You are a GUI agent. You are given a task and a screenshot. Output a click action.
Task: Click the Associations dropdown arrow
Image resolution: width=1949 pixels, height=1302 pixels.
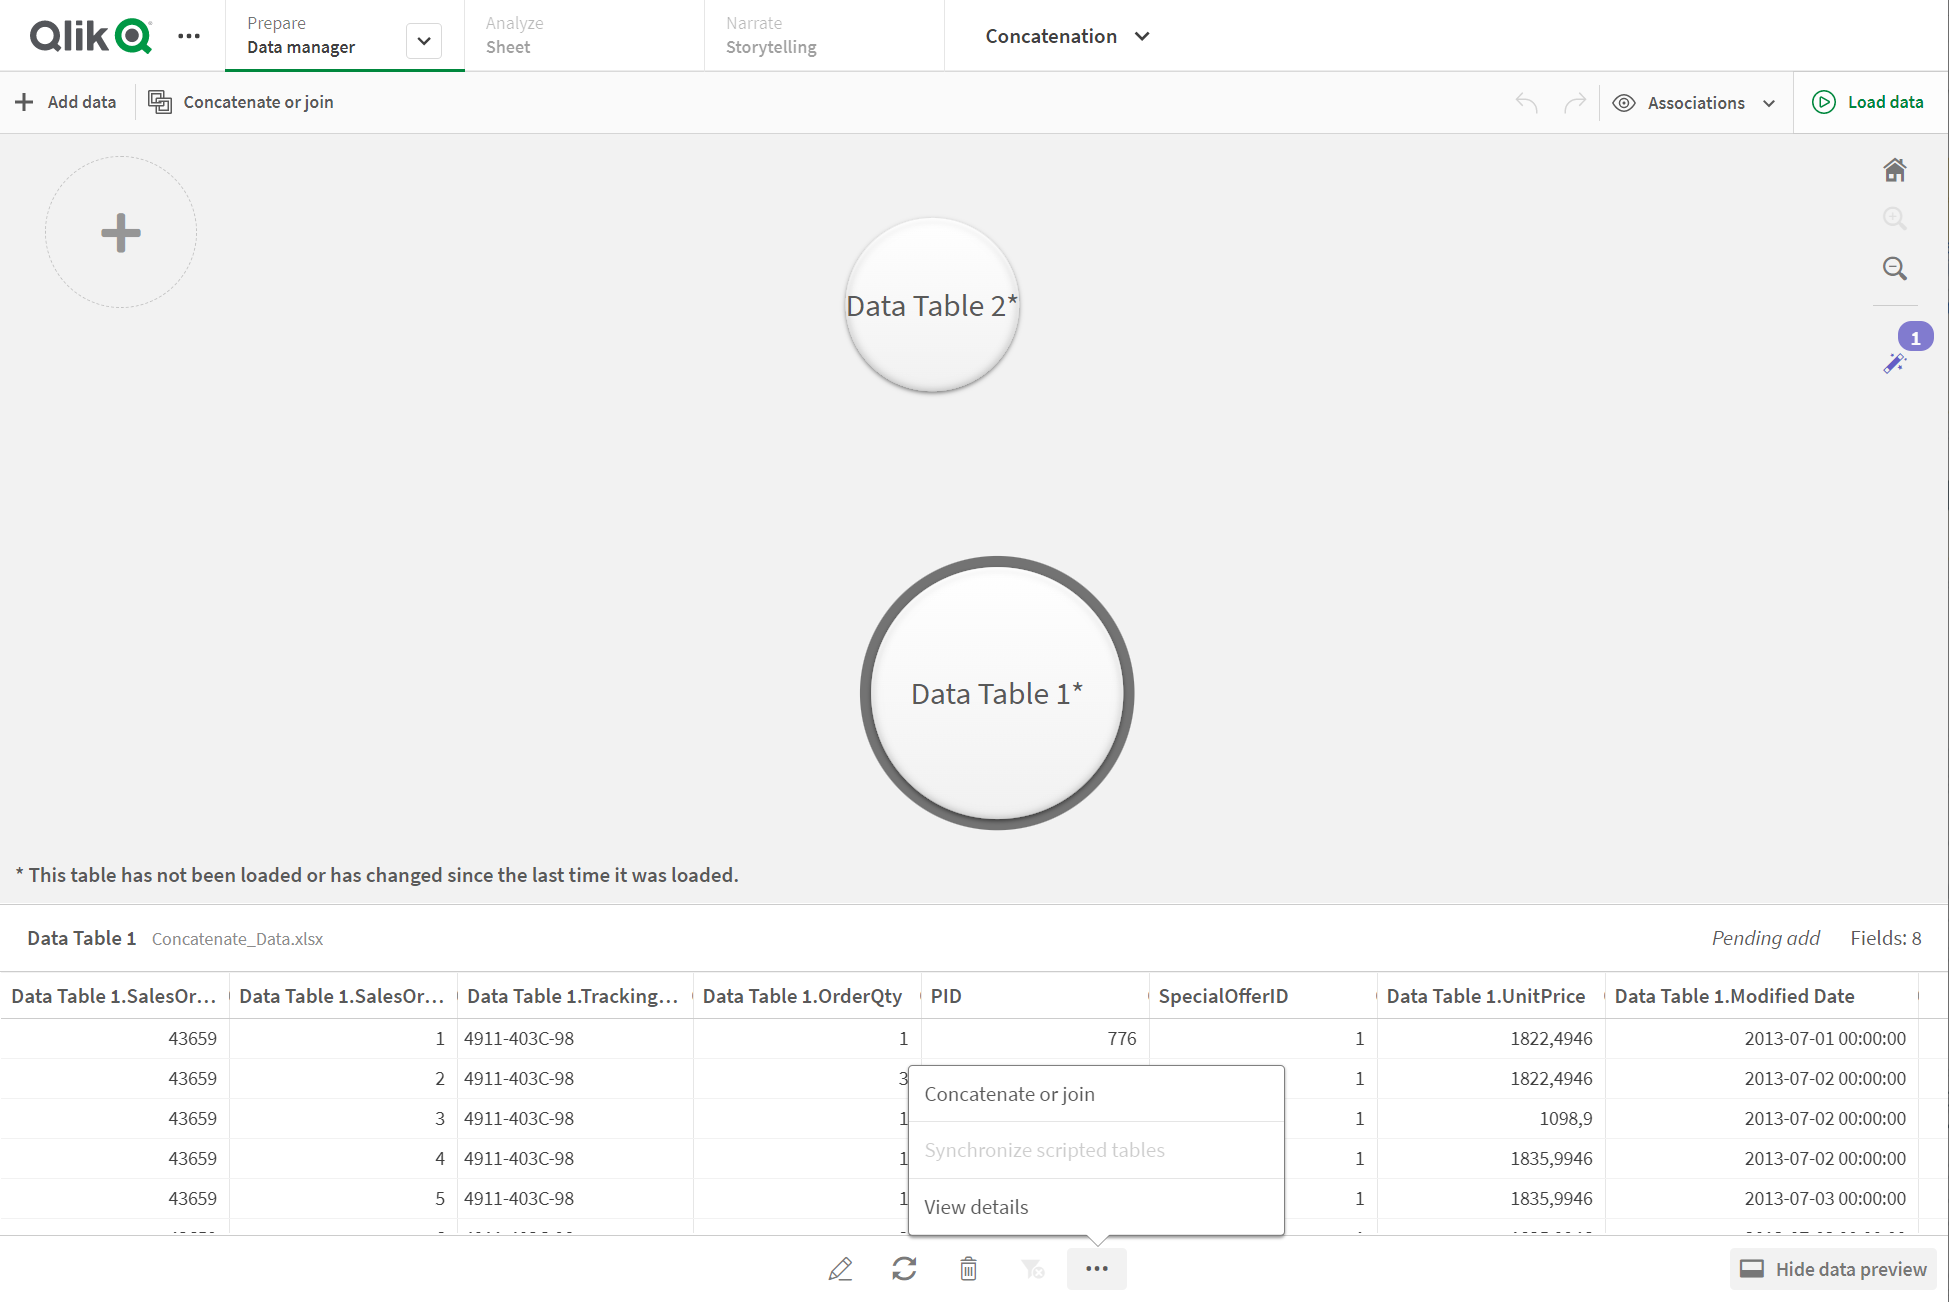[x=1773, y=102]
